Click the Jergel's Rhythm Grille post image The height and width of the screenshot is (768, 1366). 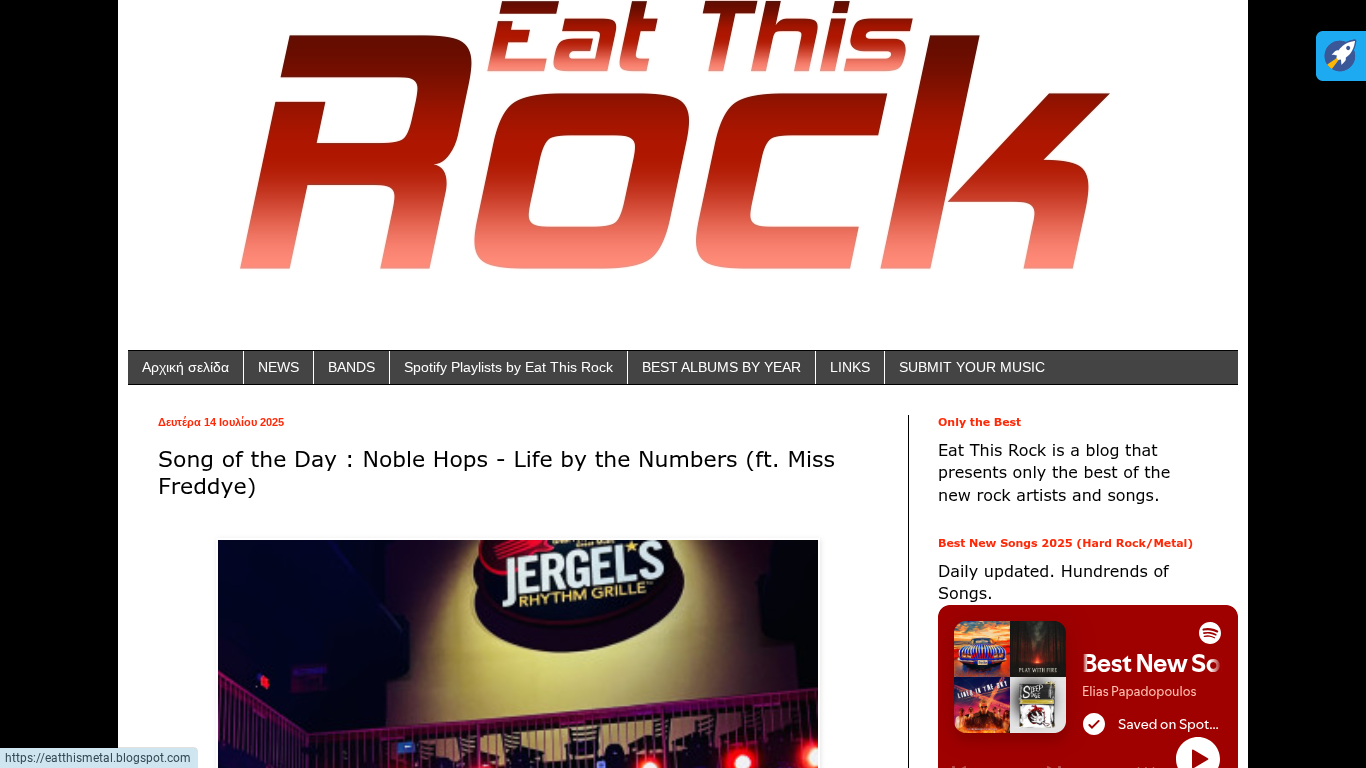point(518,654)
